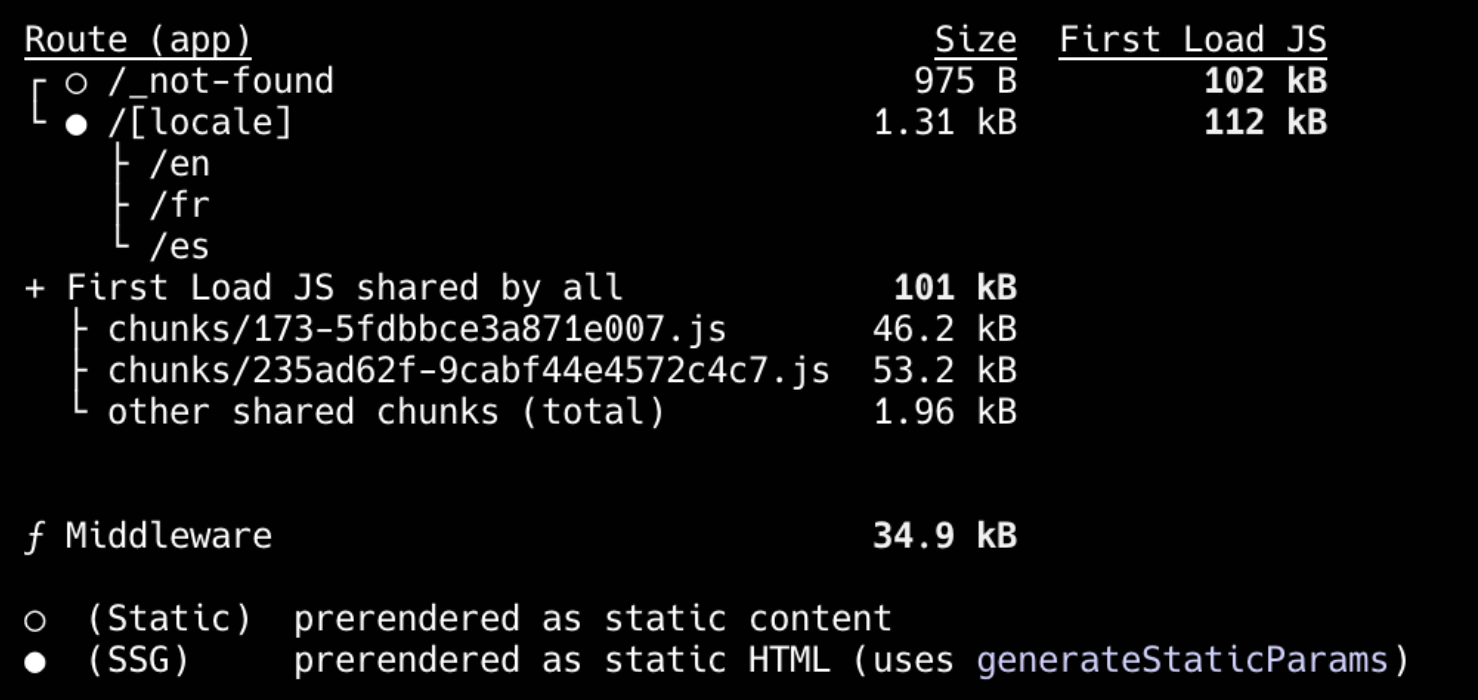This screenshot has width=1478, height=700.
Task: Click the hollow Static legend circle
Action: [35, 621]
